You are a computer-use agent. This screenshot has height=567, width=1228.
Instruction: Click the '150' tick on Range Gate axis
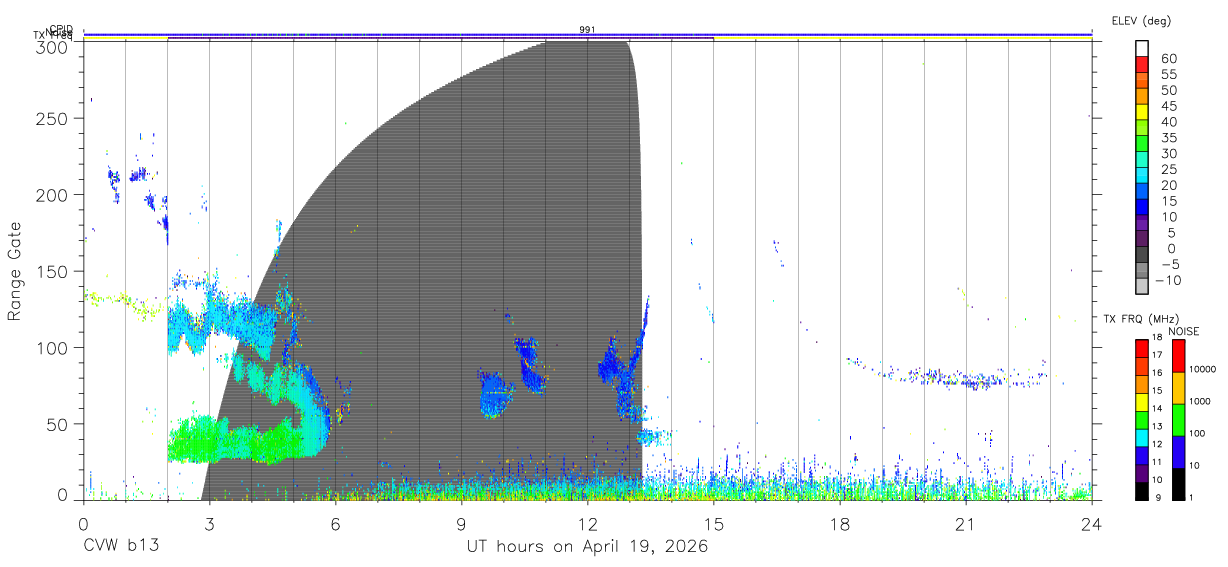pos(52,271)
